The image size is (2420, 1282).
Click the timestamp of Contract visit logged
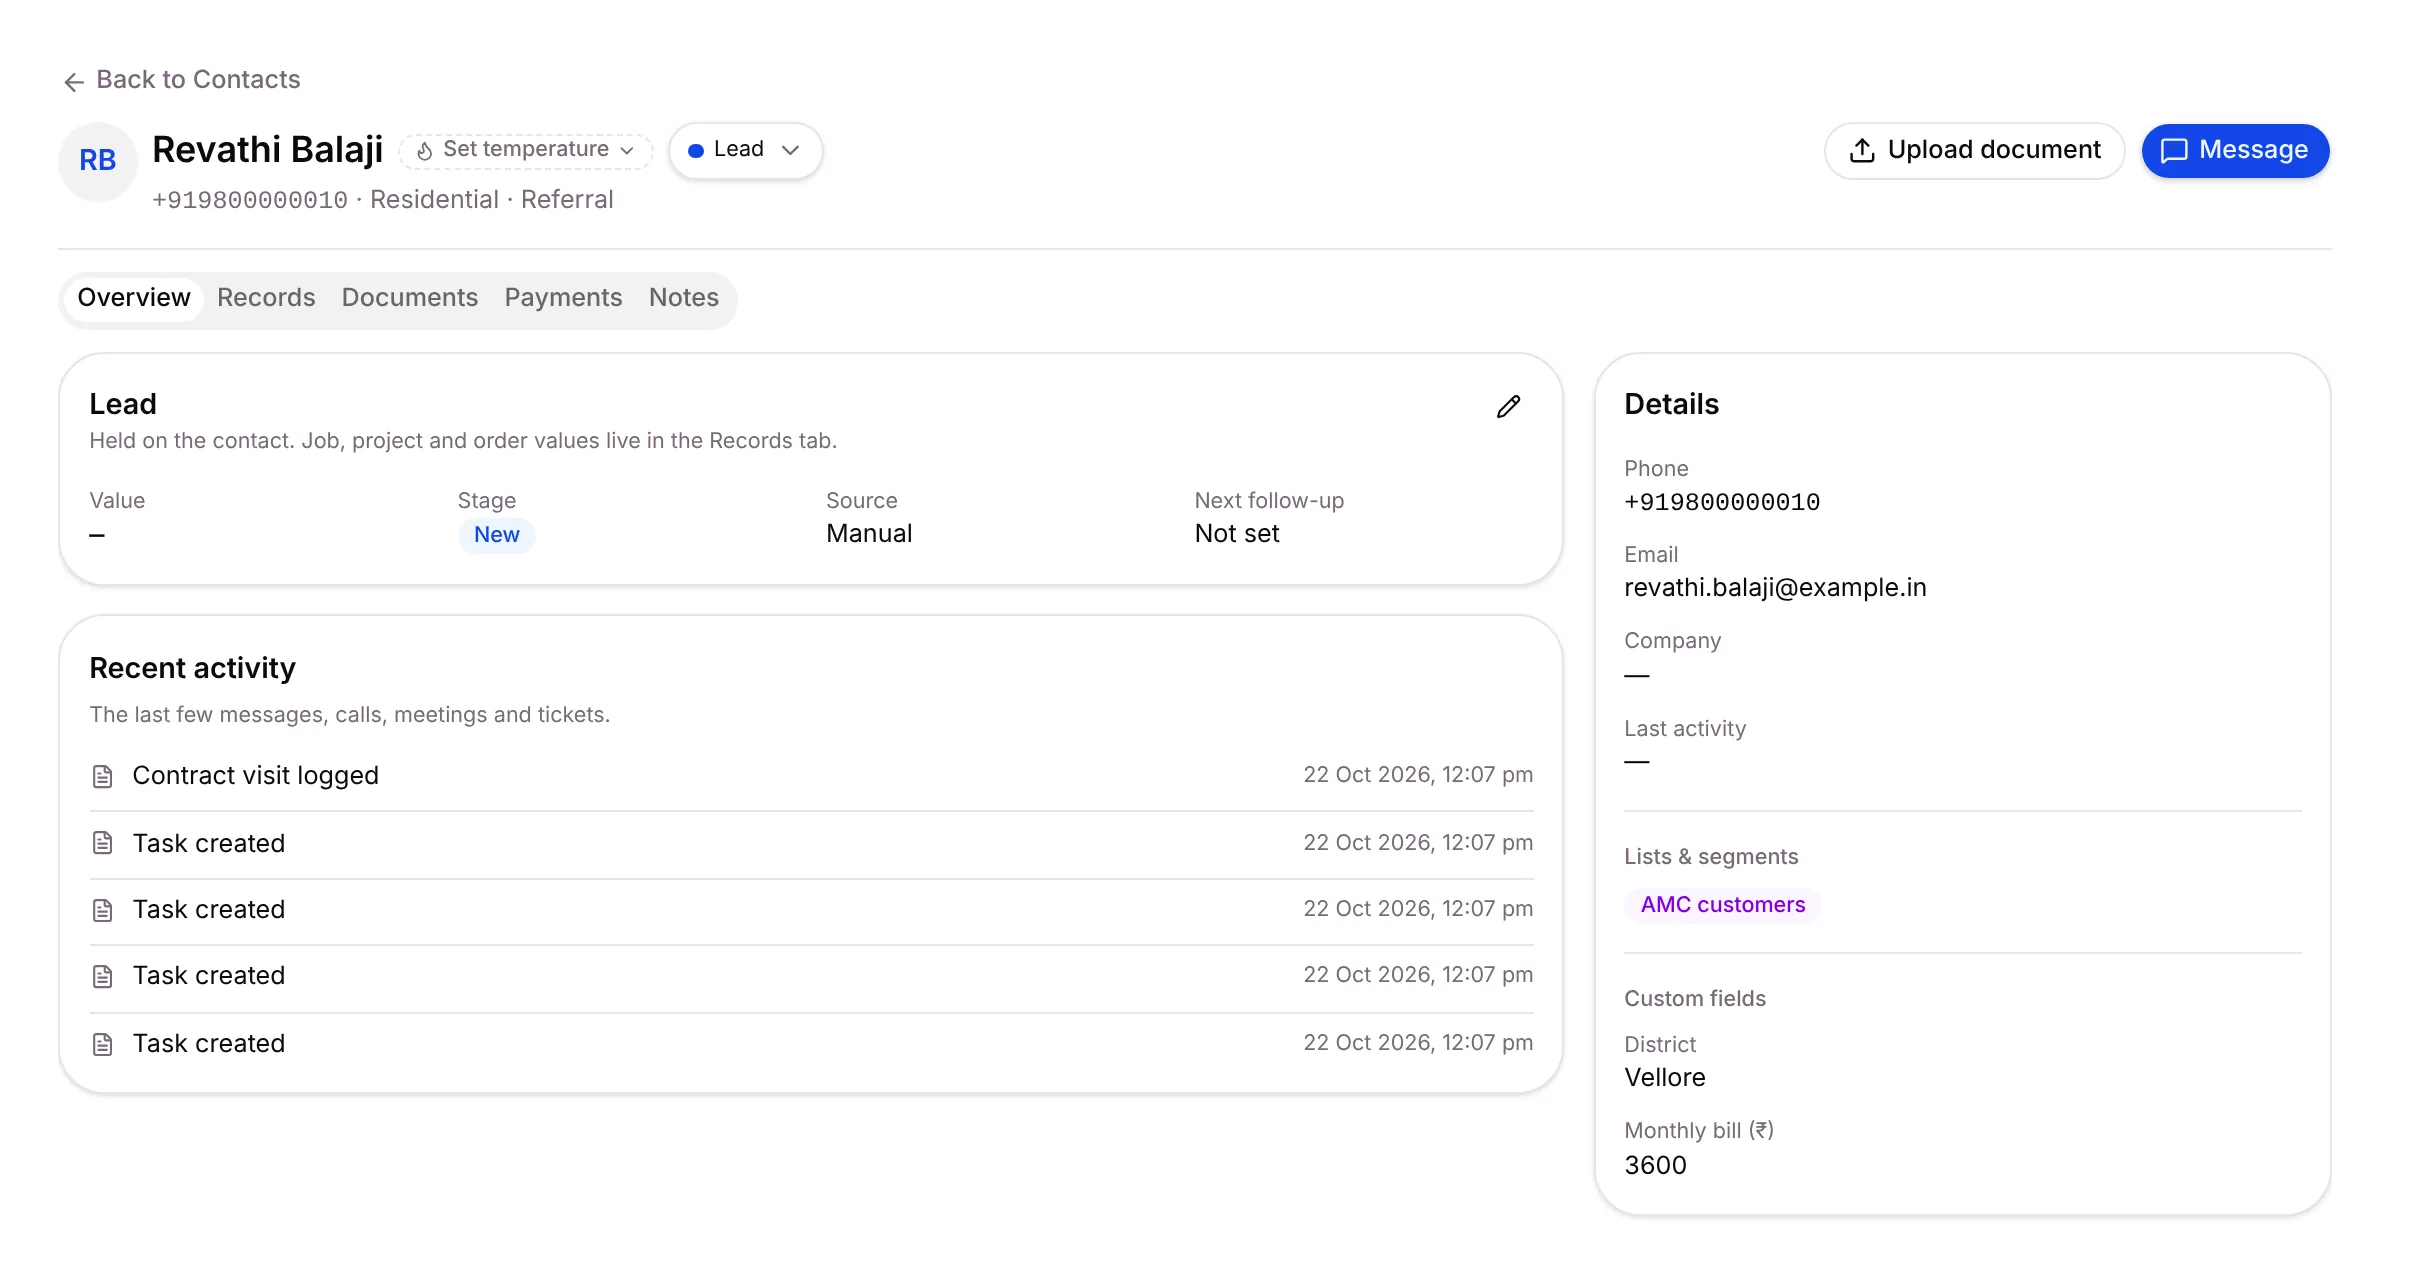pos(1418,775)
